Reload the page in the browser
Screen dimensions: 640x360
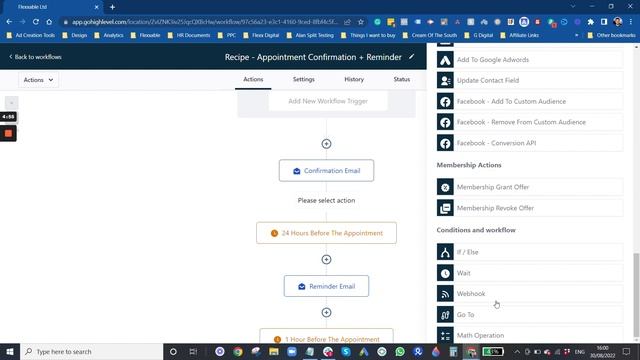tap(36, 22)
